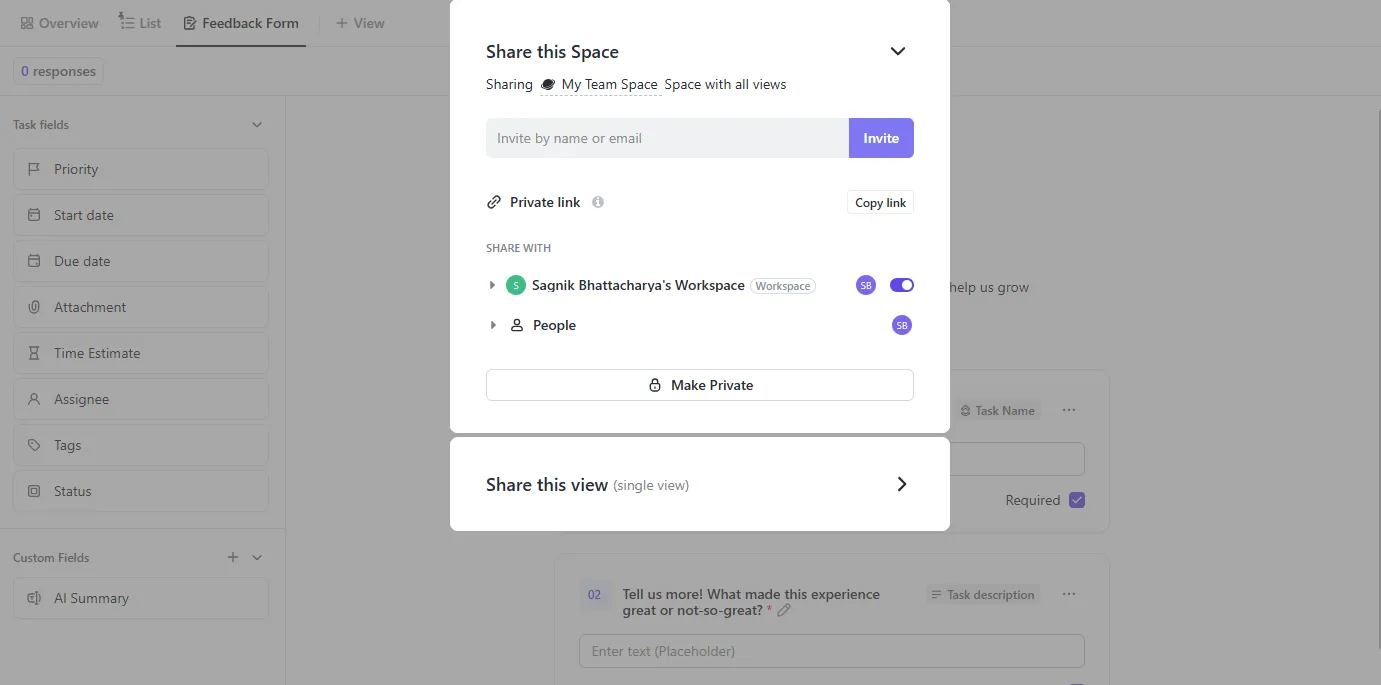Click the plus icon next to Custom Fields
Viewport: 1381px width, 685px height.
pos(233,557)
